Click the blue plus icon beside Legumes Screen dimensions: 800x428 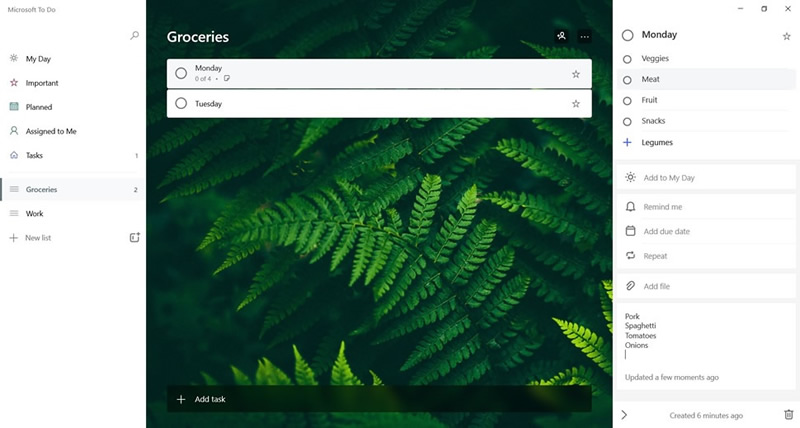[628, 142]
